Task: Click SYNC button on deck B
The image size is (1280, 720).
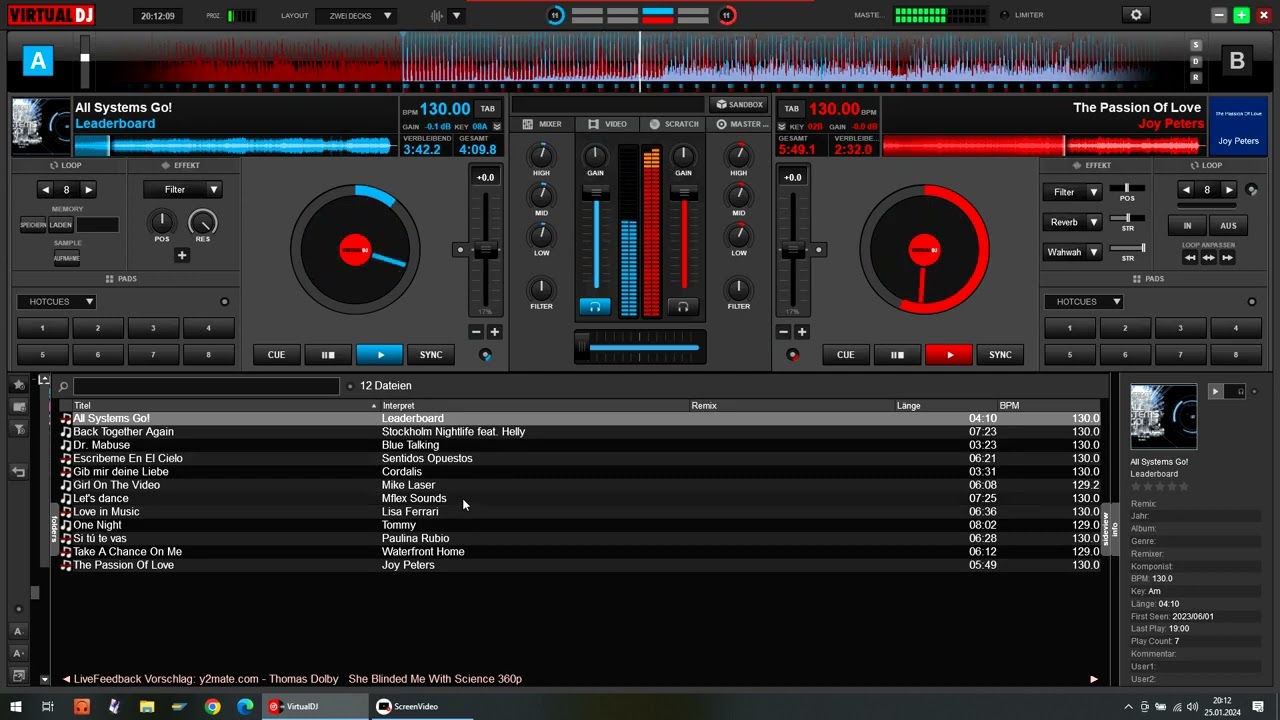Action: tap(1000, 355)
